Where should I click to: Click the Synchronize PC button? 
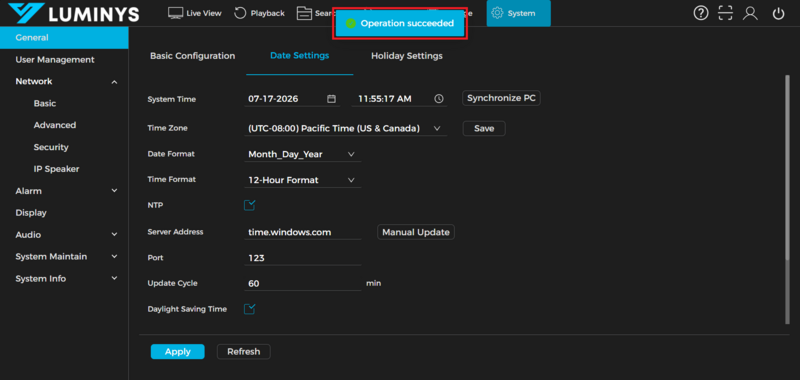click(501, 98)
